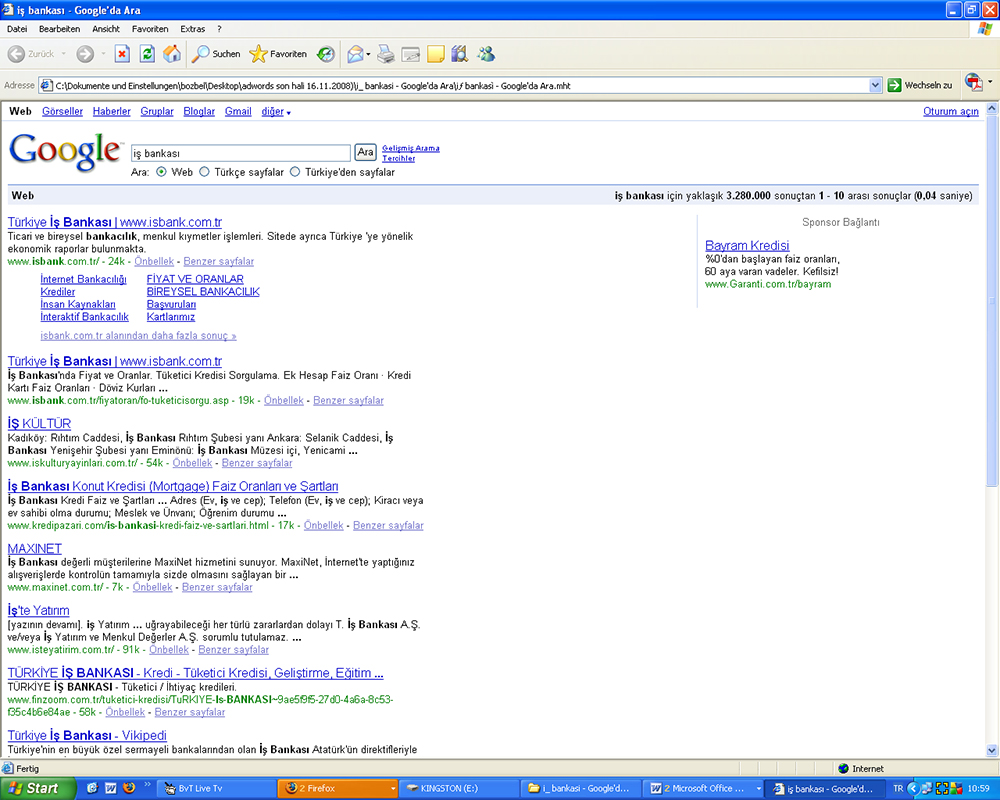
Task: Open the İnternet Bankacılığı sitelink
Action: (x=83, y=279)
